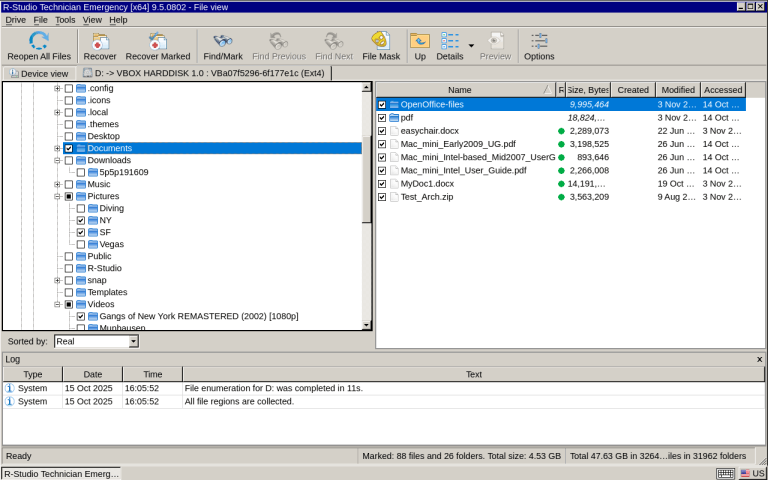Open the Tools menu
This screenshot has height=480, width=768.
tap(65, 19)
